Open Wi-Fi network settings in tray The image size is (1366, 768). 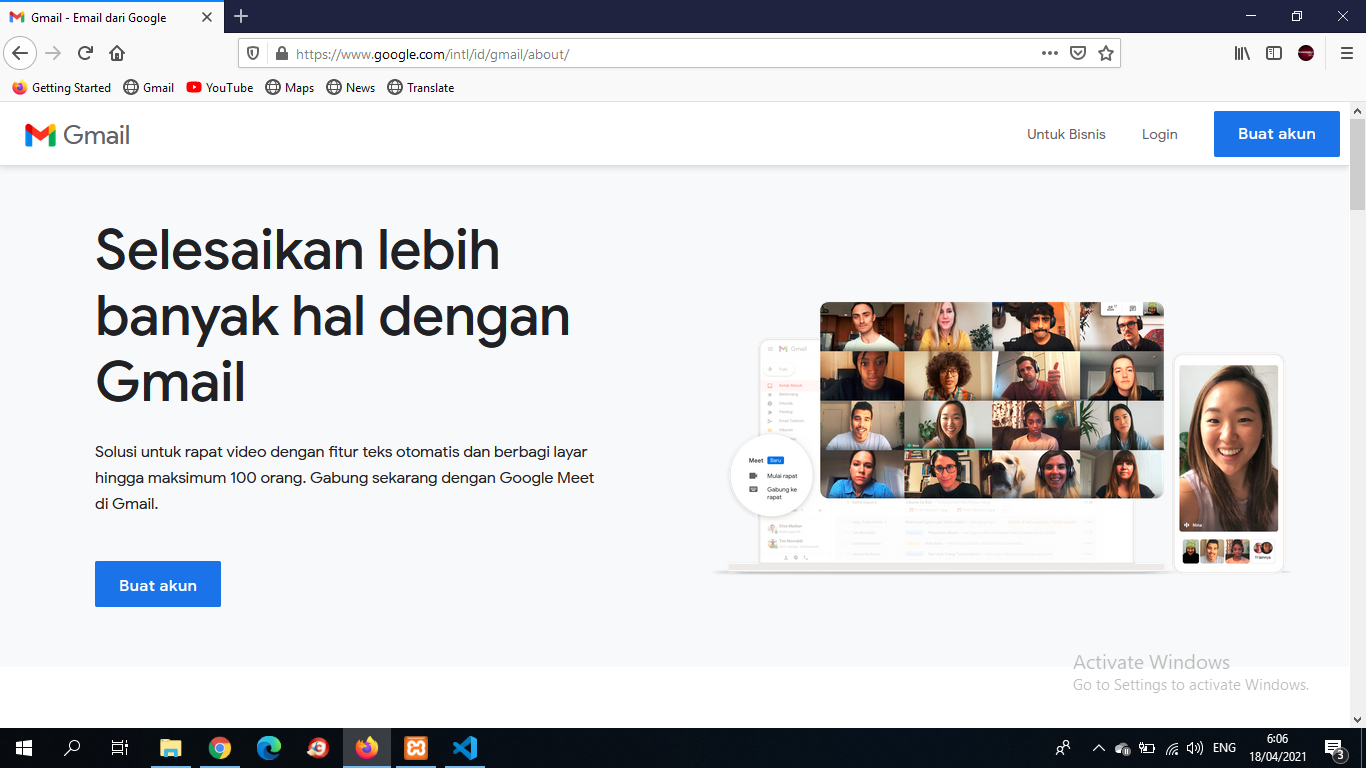pos(1172,748)
